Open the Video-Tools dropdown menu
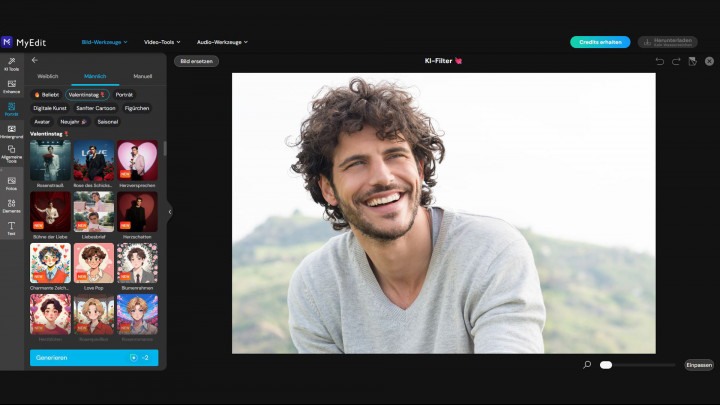Viewport: 720px width, 405px height. point(162,42)
